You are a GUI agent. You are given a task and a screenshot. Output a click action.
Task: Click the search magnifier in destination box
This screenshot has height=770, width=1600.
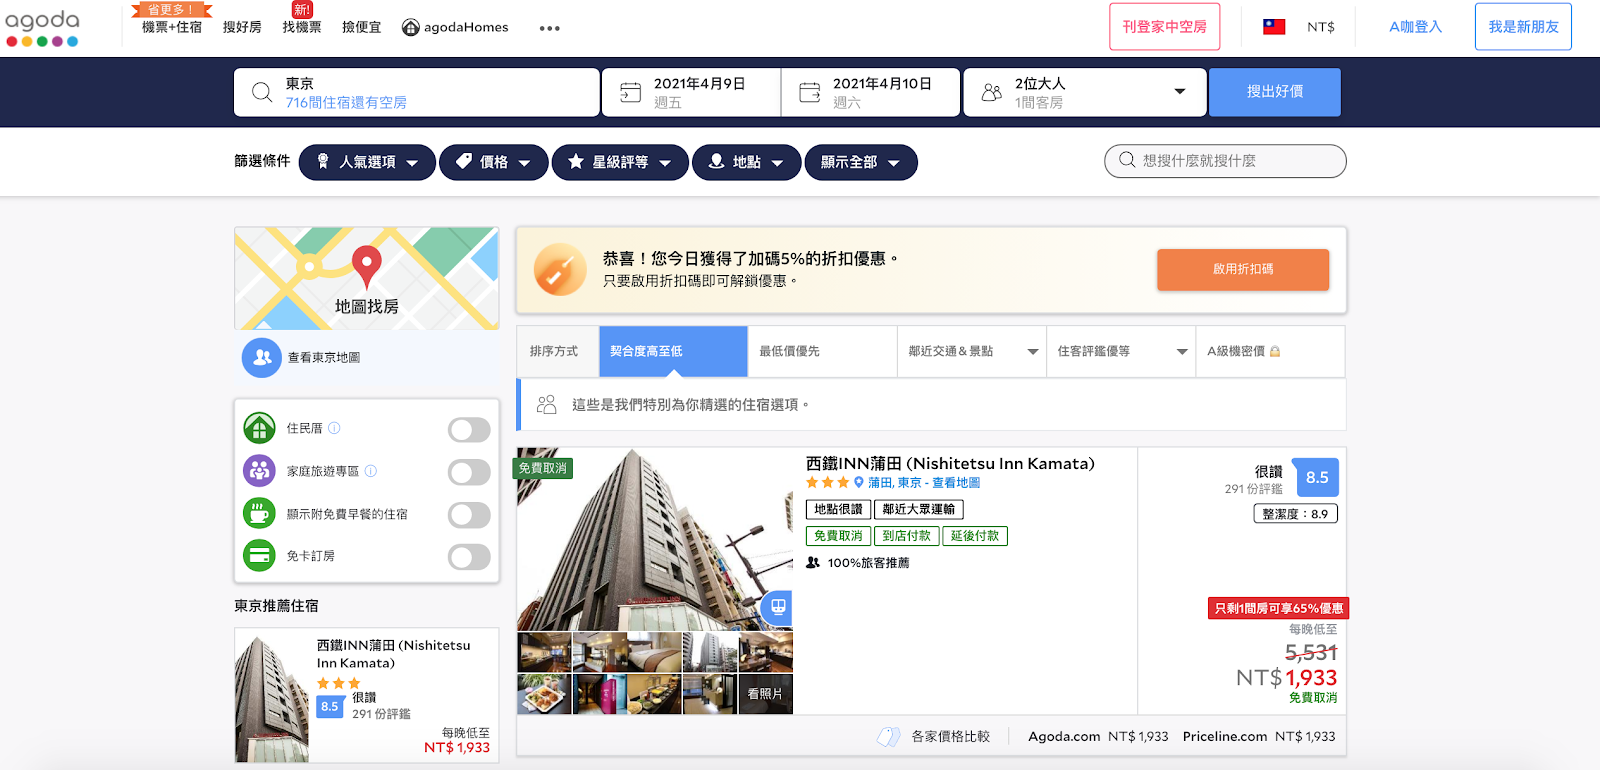tap(262, 92)
